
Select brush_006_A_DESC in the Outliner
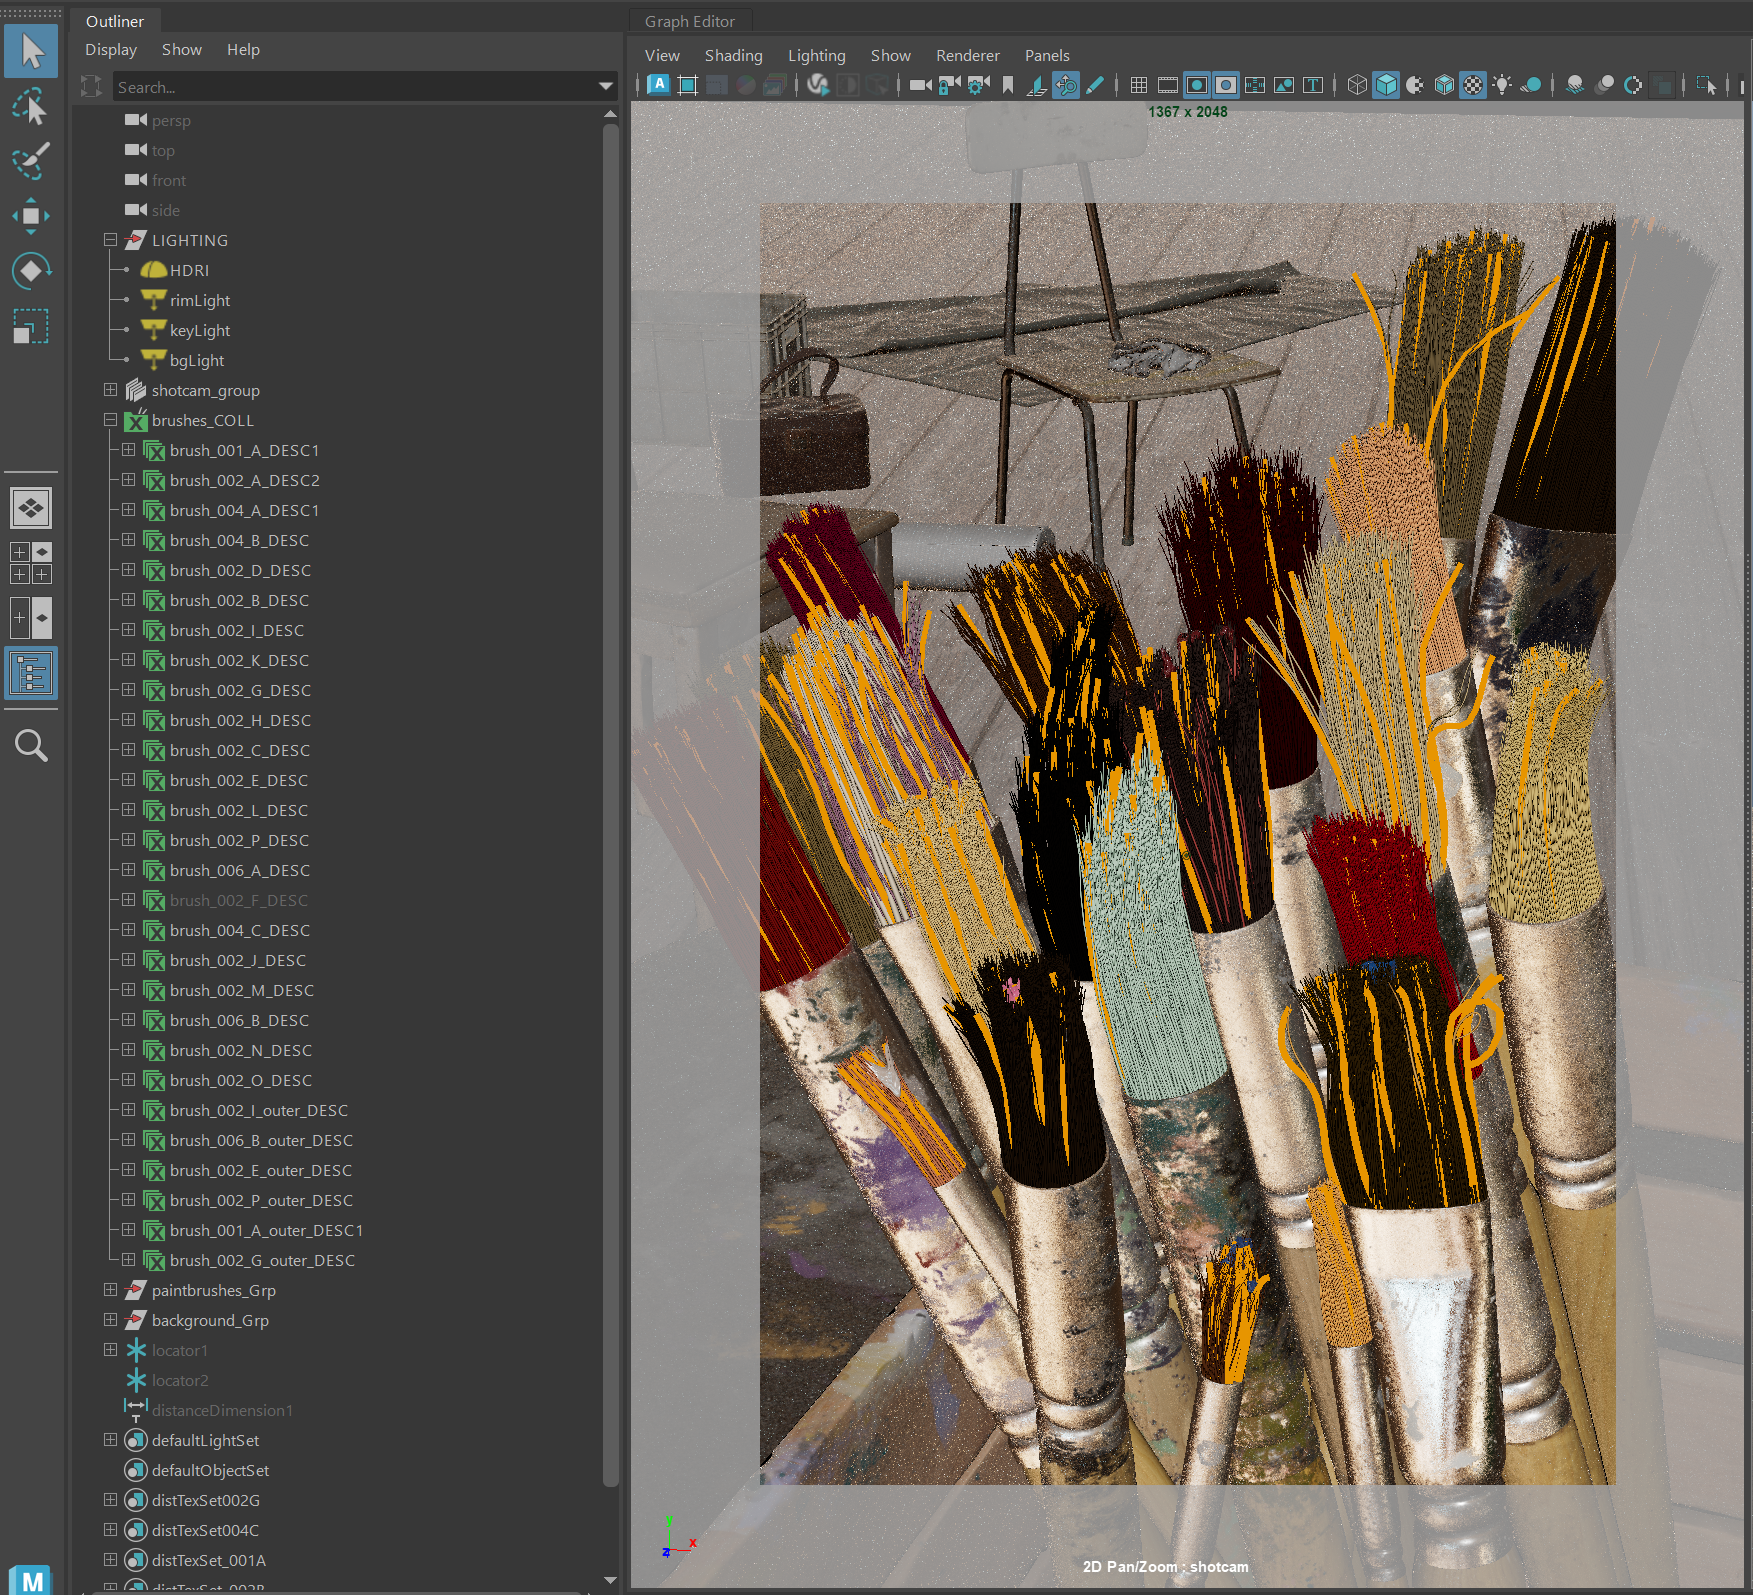click(239, 870)
